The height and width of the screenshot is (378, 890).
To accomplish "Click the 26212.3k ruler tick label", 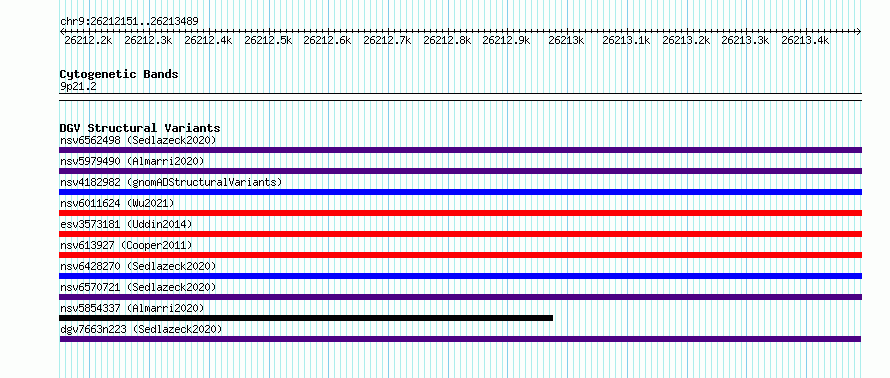I will click(x=148, y=40).
